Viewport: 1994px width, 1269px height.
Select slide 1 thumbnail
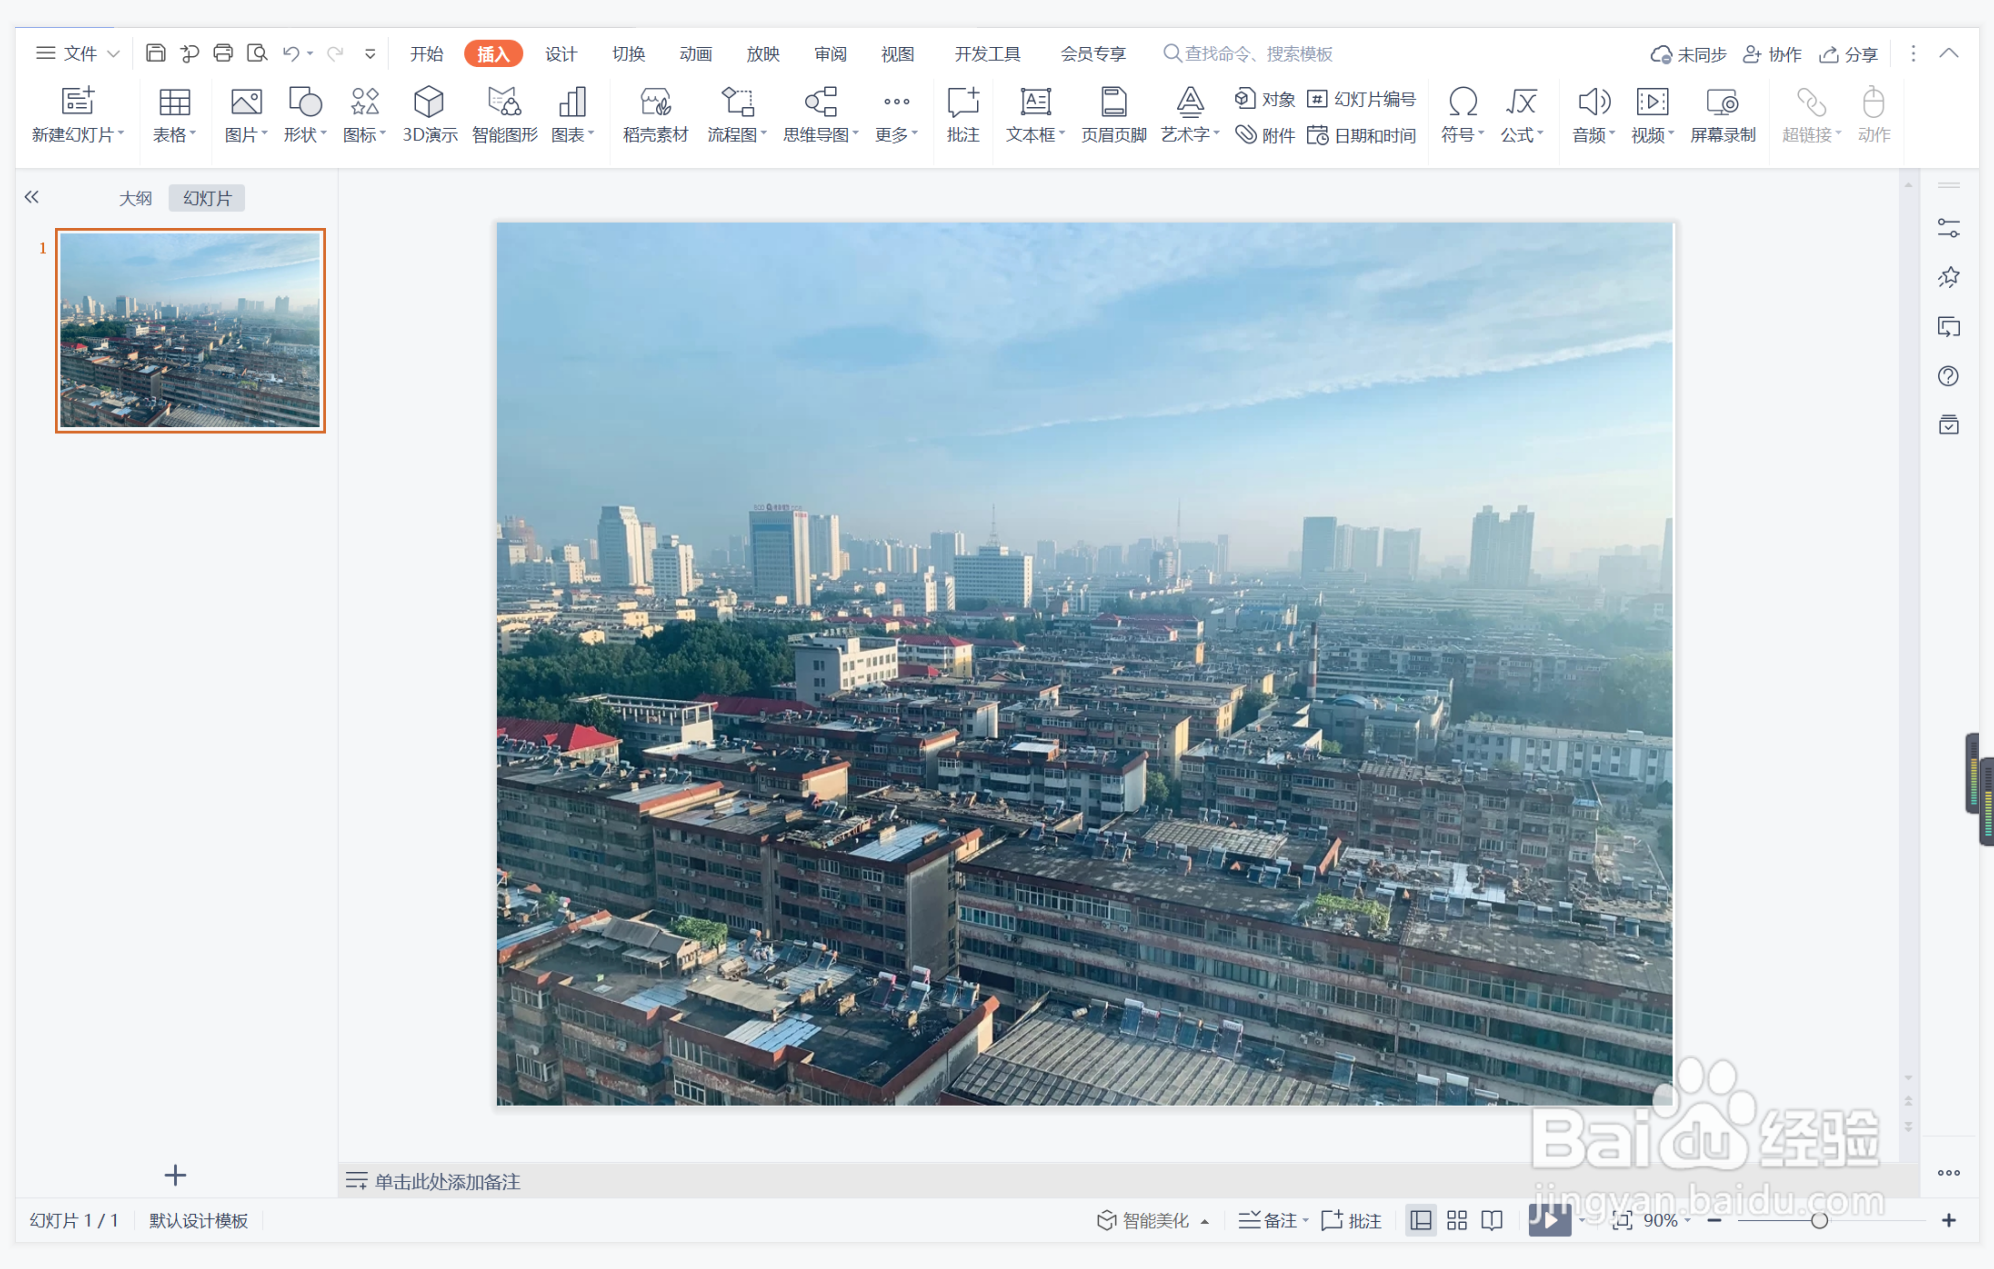coord(190,330)
